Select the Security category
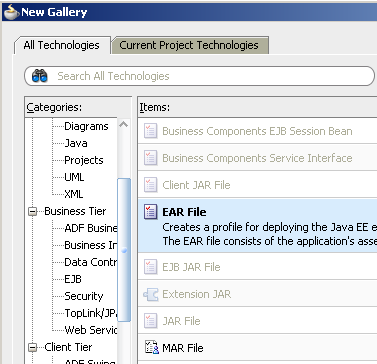Image resolution: width=377 pixels, height=364 pixels. (x=84, y=296)
